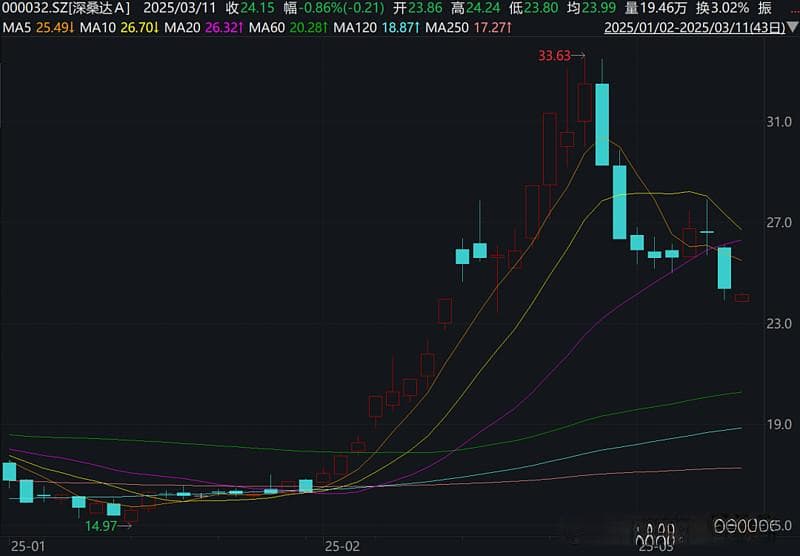Click the tall cyan candlestick at the peak
Viewport: 800px width, 556px height.
click(x=602, y=122)
